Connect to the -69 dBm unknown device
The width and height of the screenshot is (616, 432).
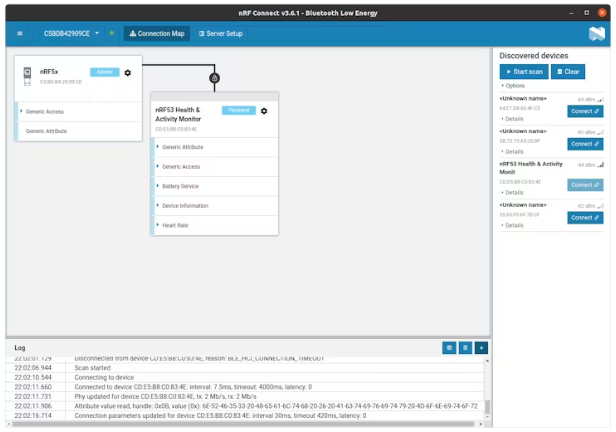coord(585,111)
